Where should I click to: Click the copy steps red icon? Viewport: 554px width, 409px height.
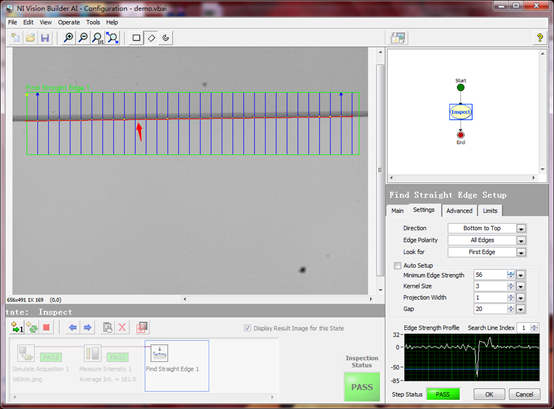click(142, 328)
